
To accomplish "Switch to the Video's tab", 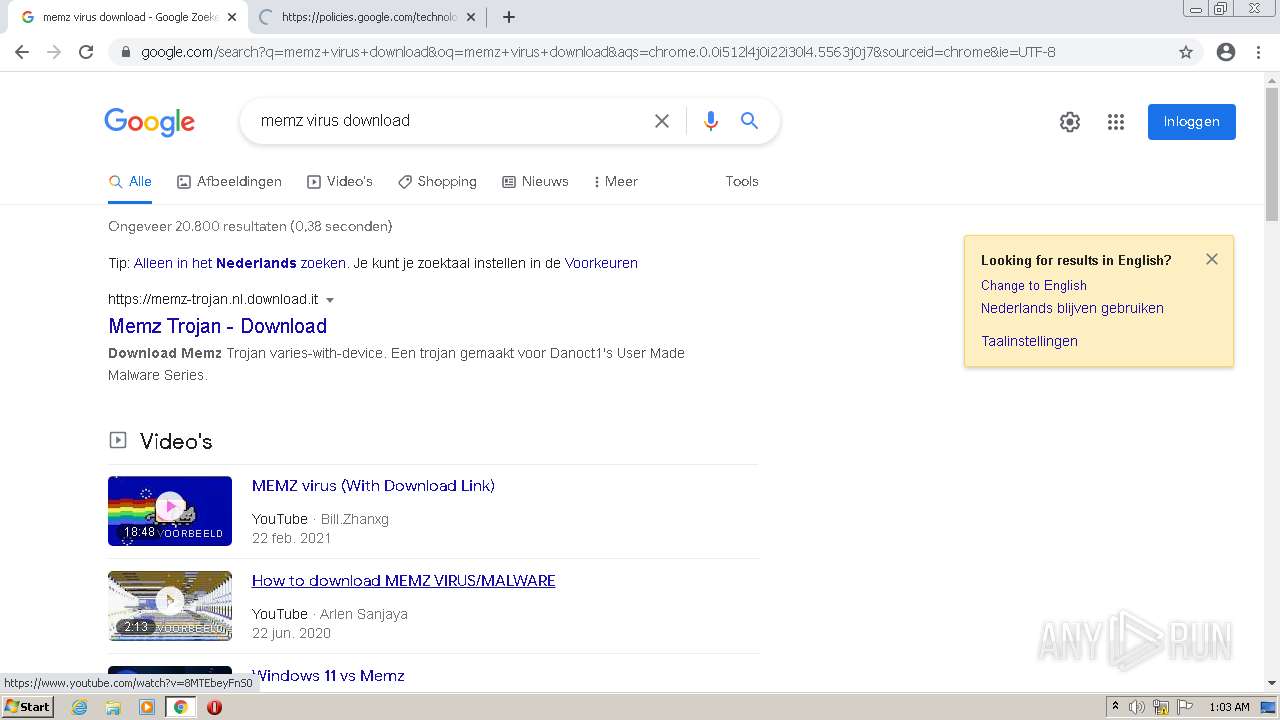I will point(339,181).
